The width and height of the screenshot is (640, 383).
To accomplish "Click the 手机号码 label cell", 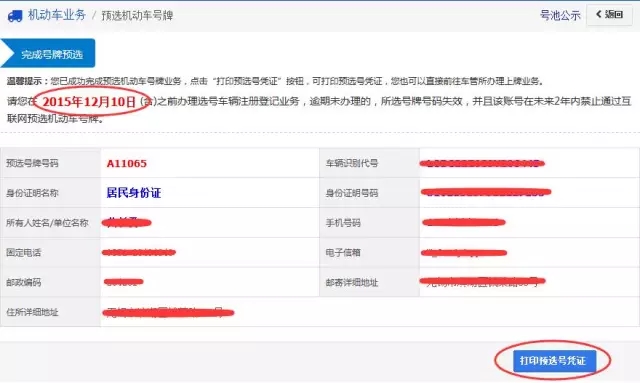I will (369, 223).
